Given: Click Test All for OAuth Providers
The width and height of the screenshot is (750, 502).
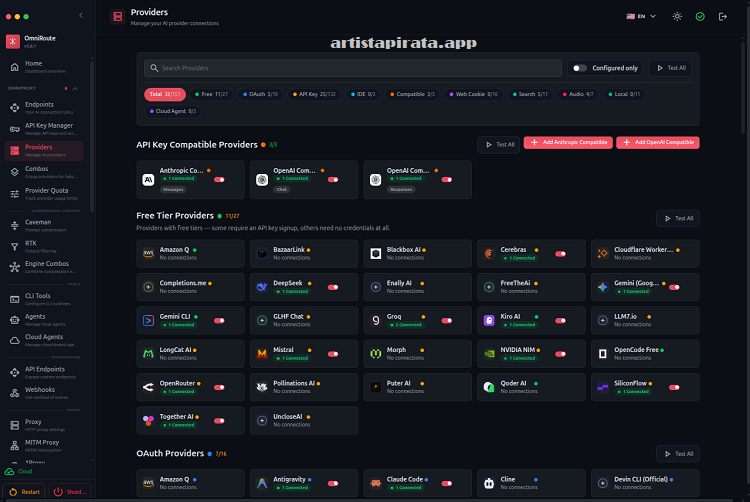Looking at the screenshot, I should tap(678, 454).
